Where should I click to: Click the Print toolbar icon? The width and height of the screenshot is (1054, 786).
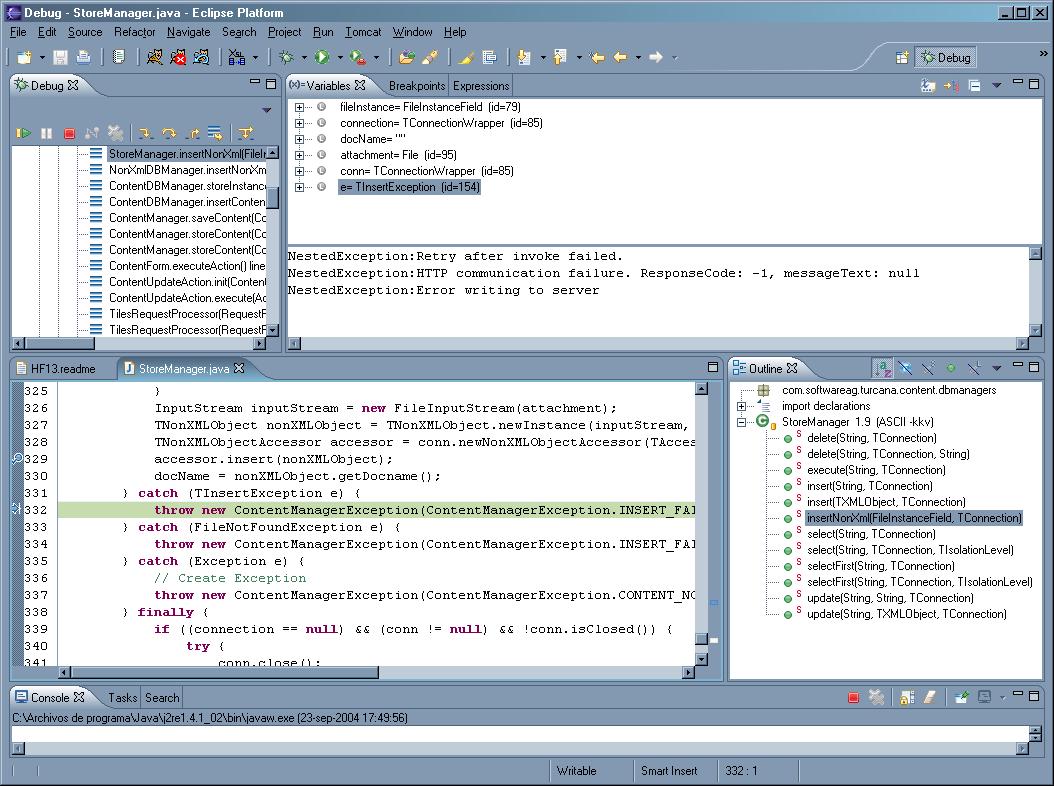83,58
